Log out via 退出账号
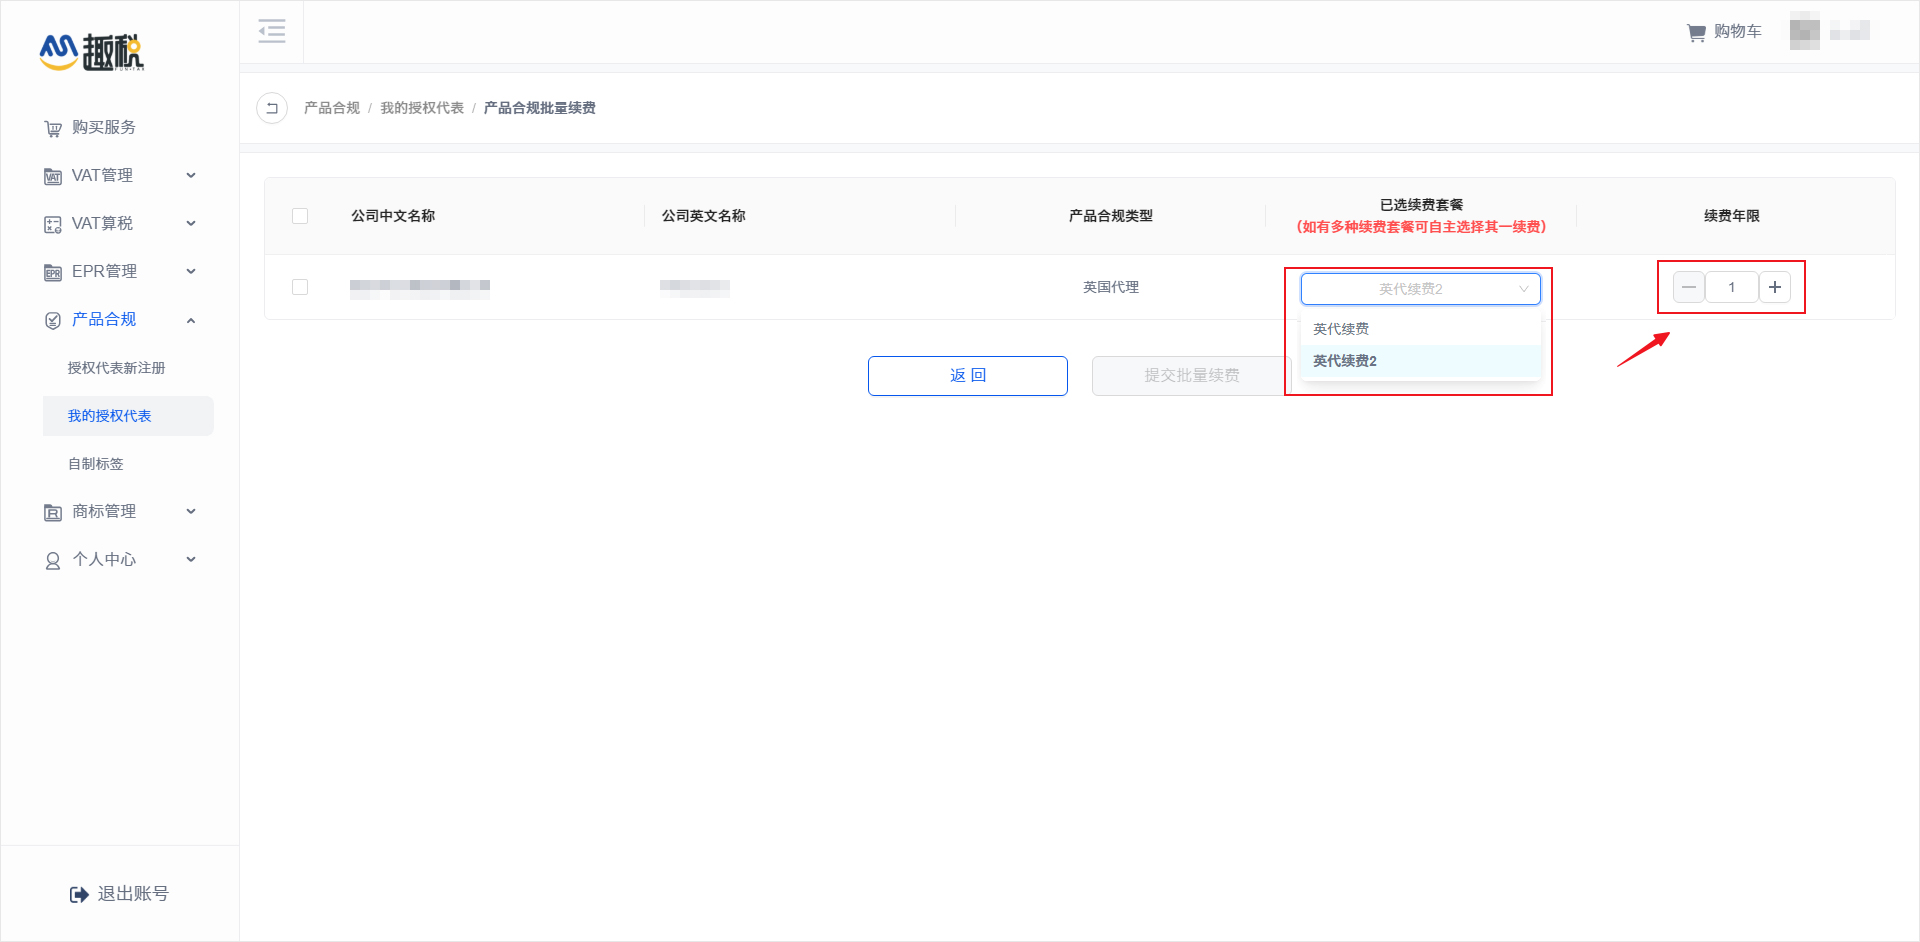Image resolution: width=1920 pixels, height=942 pixels. [120, 894]
